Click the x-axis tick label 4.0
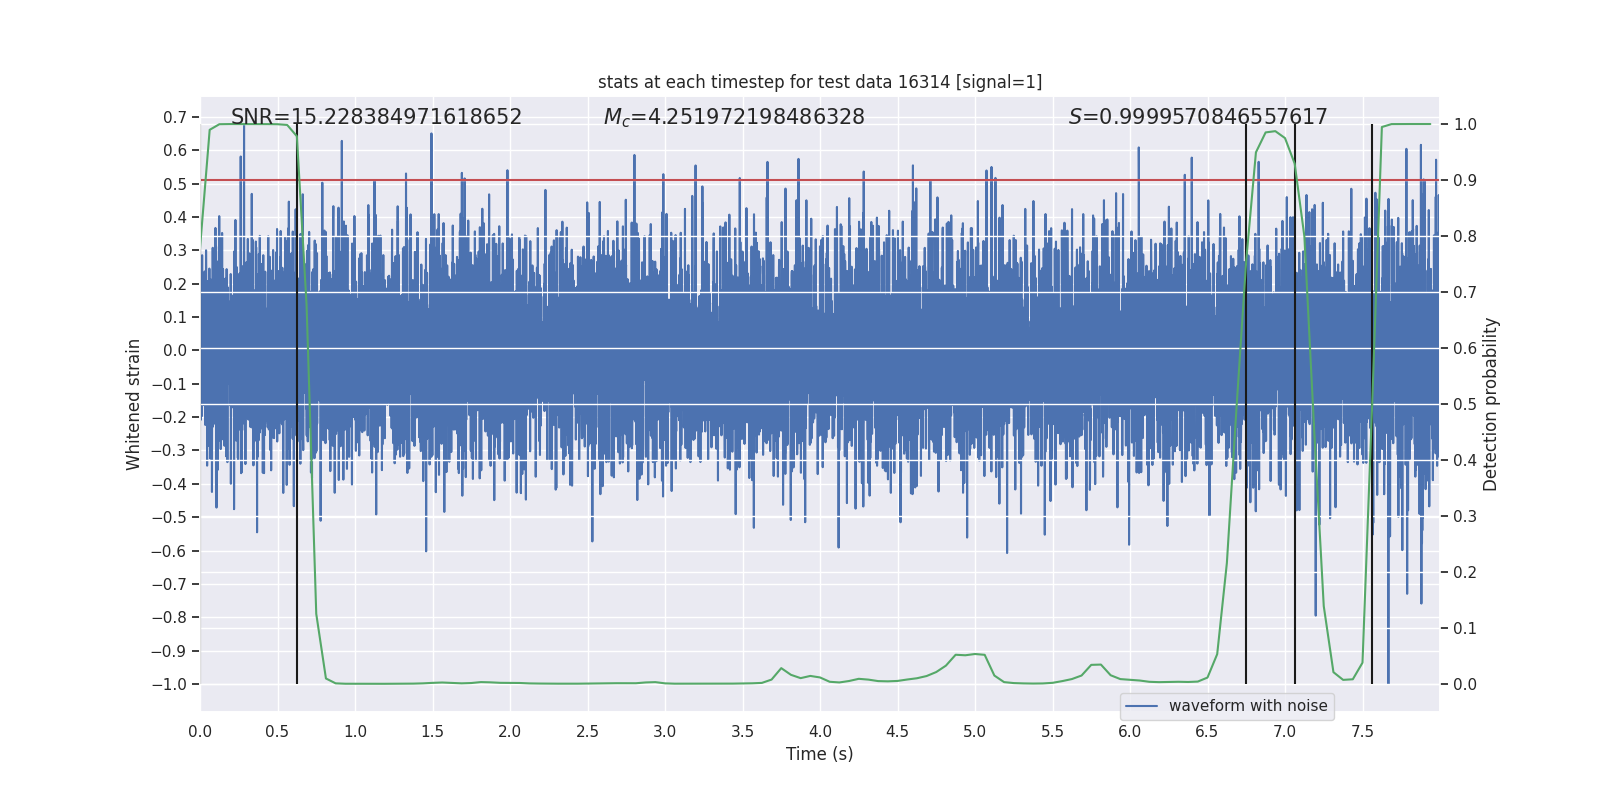 (x=820, y=731)
